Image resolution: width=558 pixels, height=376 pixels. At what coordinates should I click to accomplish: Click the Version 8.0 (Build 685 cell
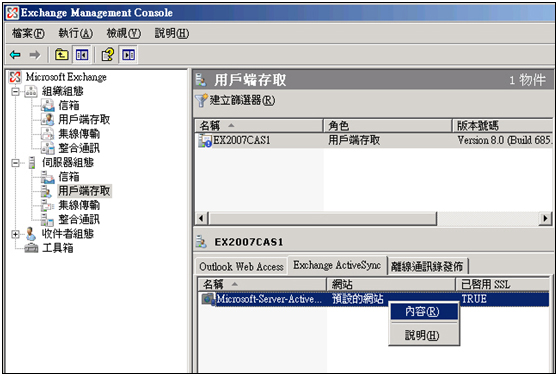[x=504, y=141]
